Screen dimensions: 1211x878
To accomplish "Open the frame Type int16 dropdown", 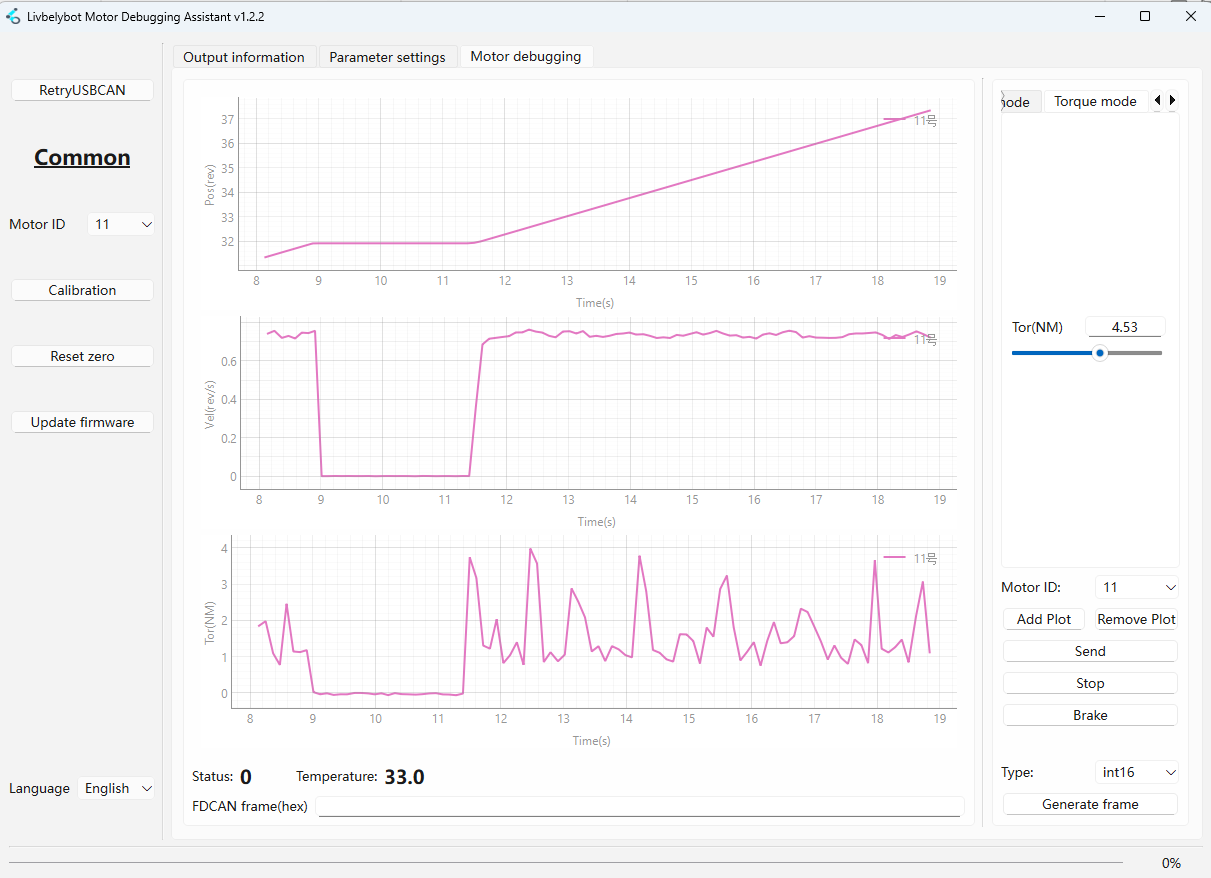I will [1137, 772].
